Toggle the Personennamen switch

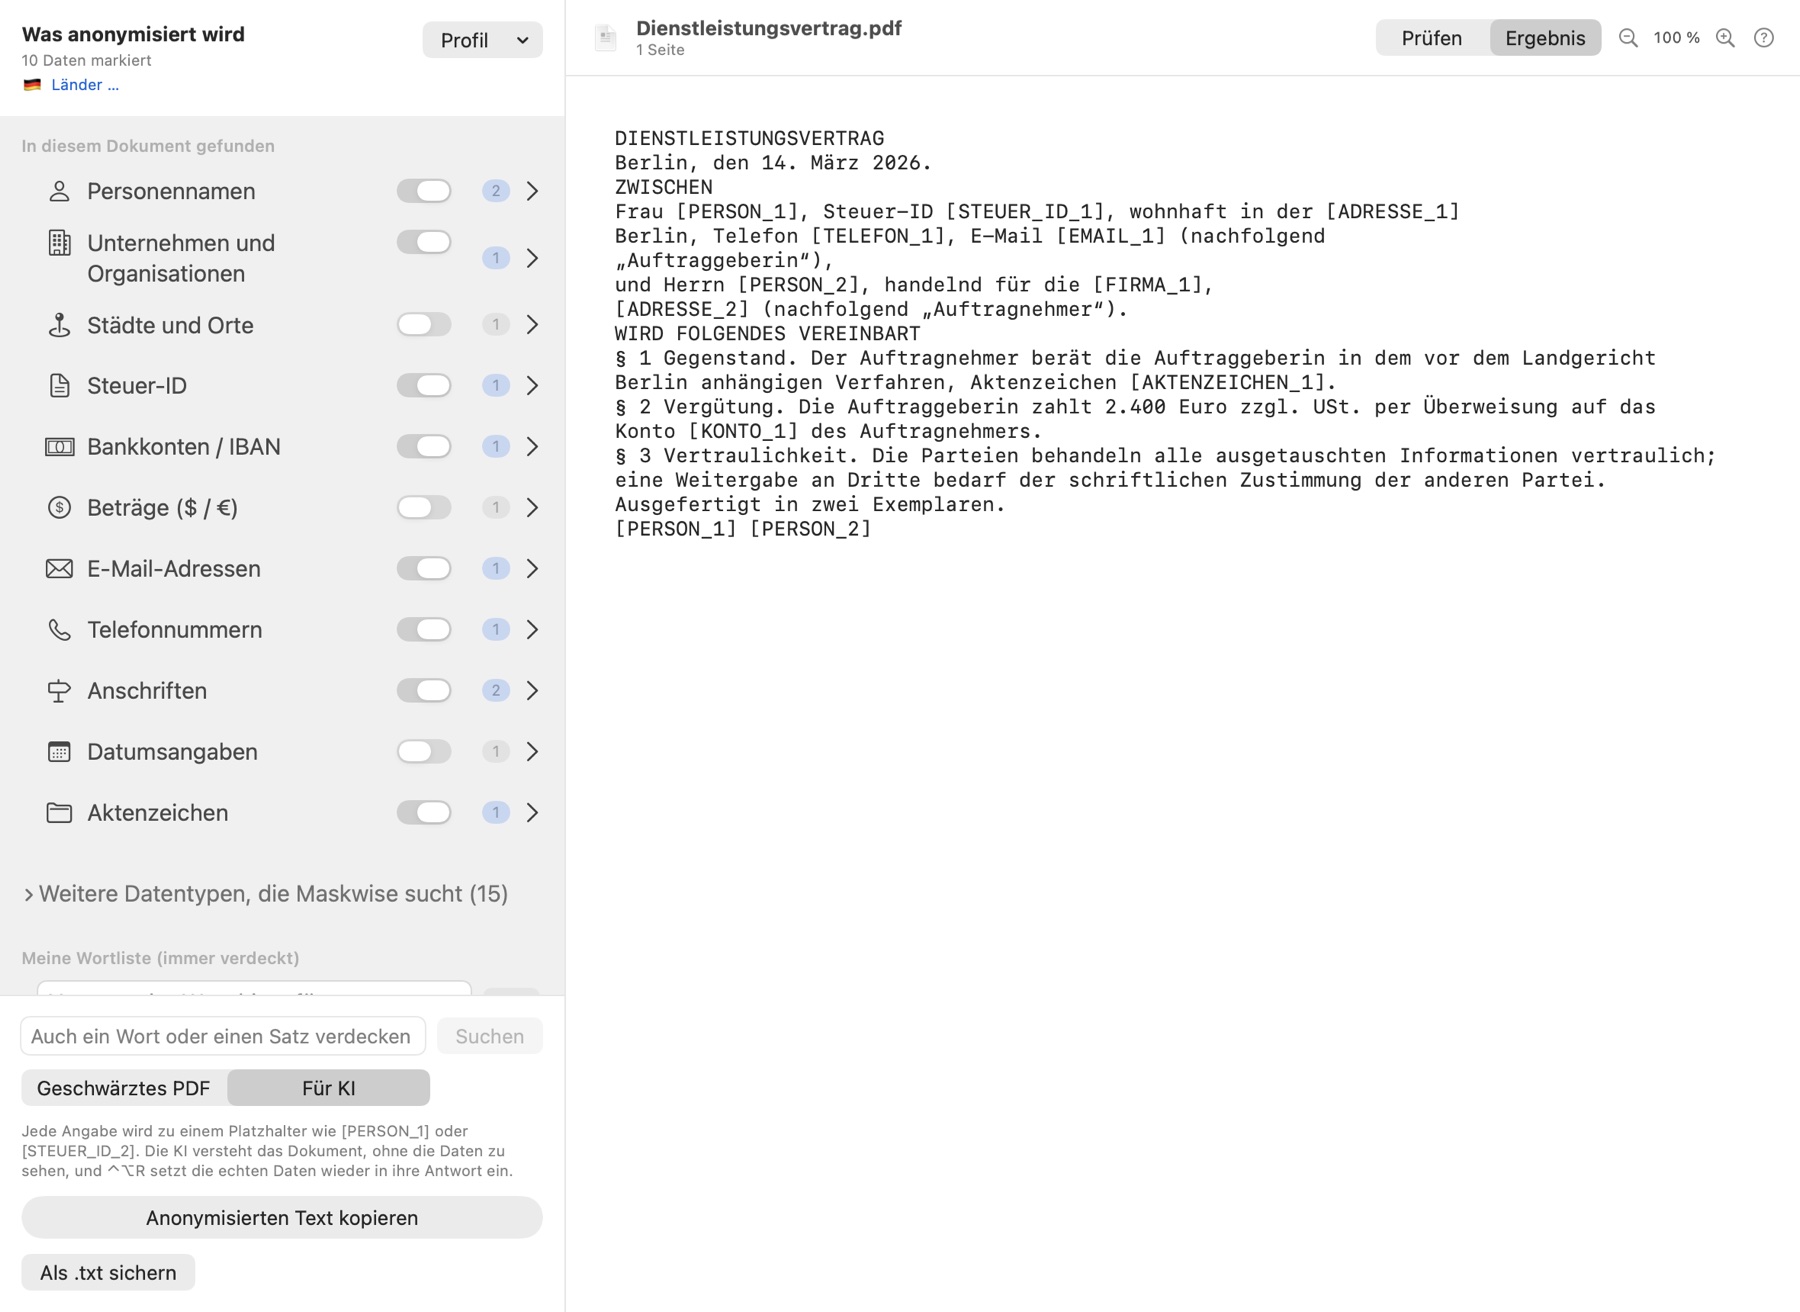[424, 191]
